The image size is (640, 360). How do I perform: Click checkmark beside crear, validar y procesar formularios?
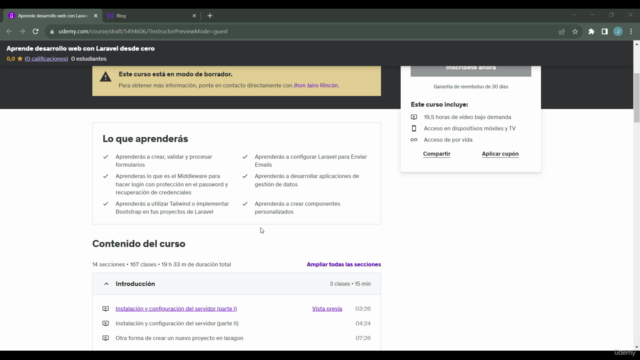point(106,157)
